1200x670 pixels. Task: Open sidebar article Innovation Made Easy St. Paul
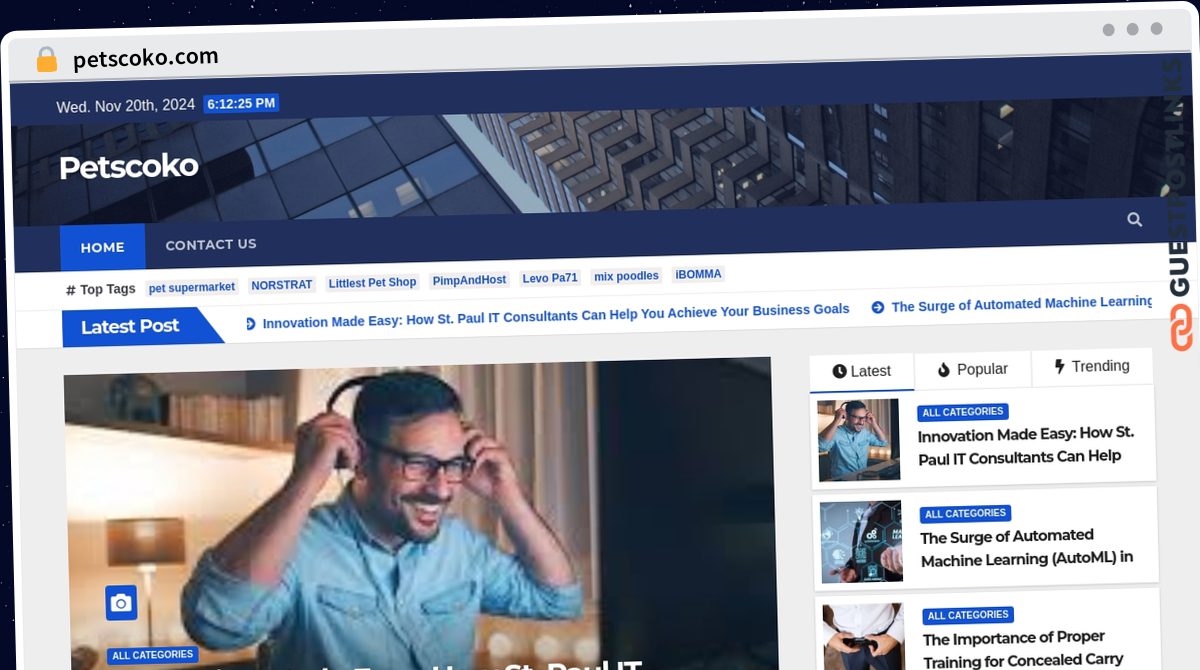tap(1025, 445)
